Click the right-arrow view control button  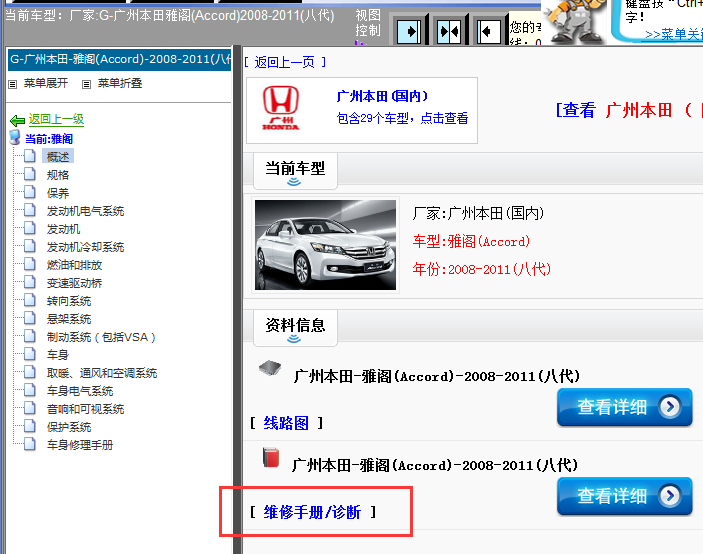click(409, 32)
